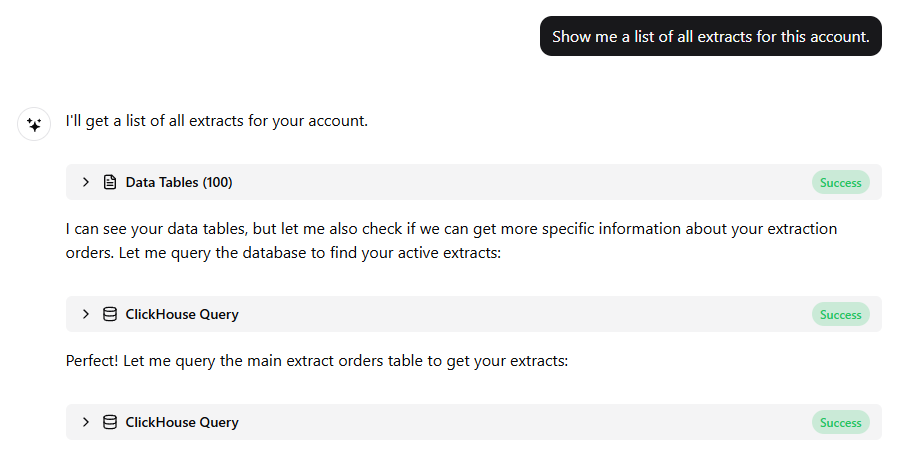The image size is (917, 457).
Task: Click database icon of ClickHouse Query after 'active extracts' text
Action: coord(110,314)
